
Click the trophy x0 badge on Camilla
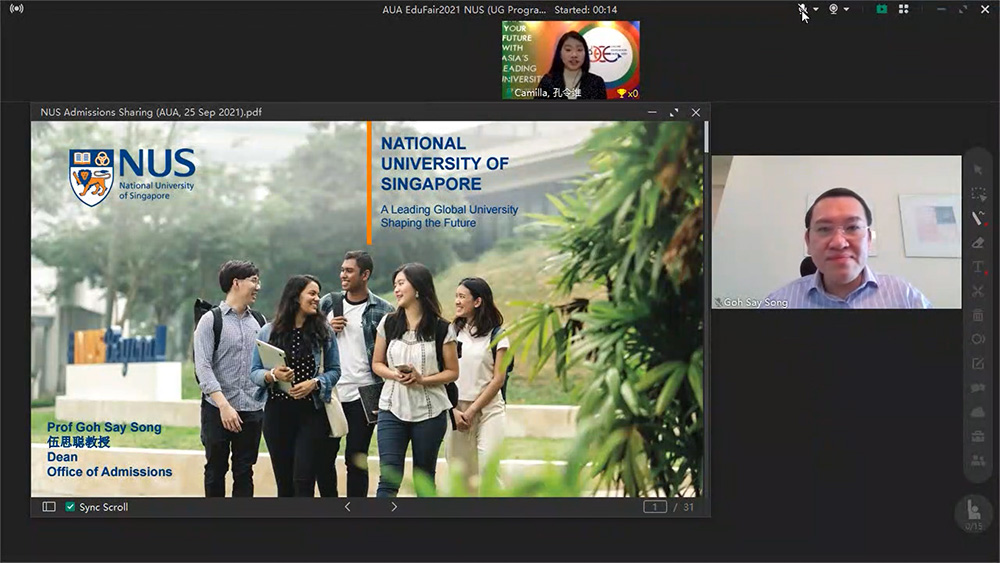click(627, 93)
